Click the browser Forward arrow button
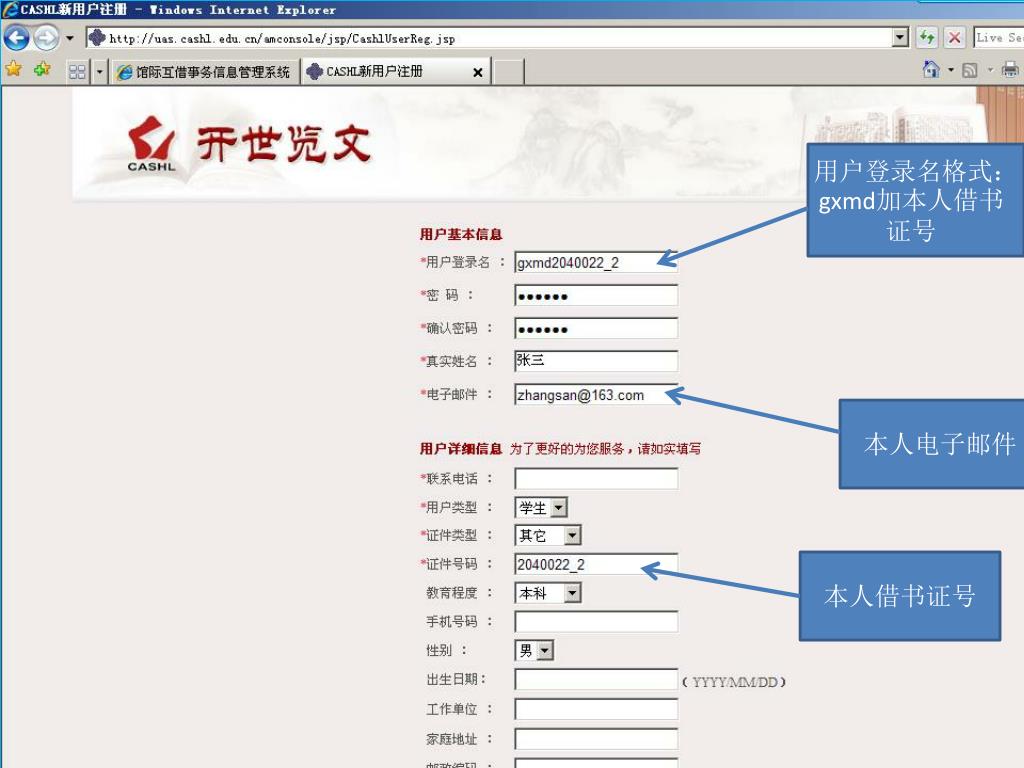This screenshot has width=1024, height=768. click(x=46, y=38)
